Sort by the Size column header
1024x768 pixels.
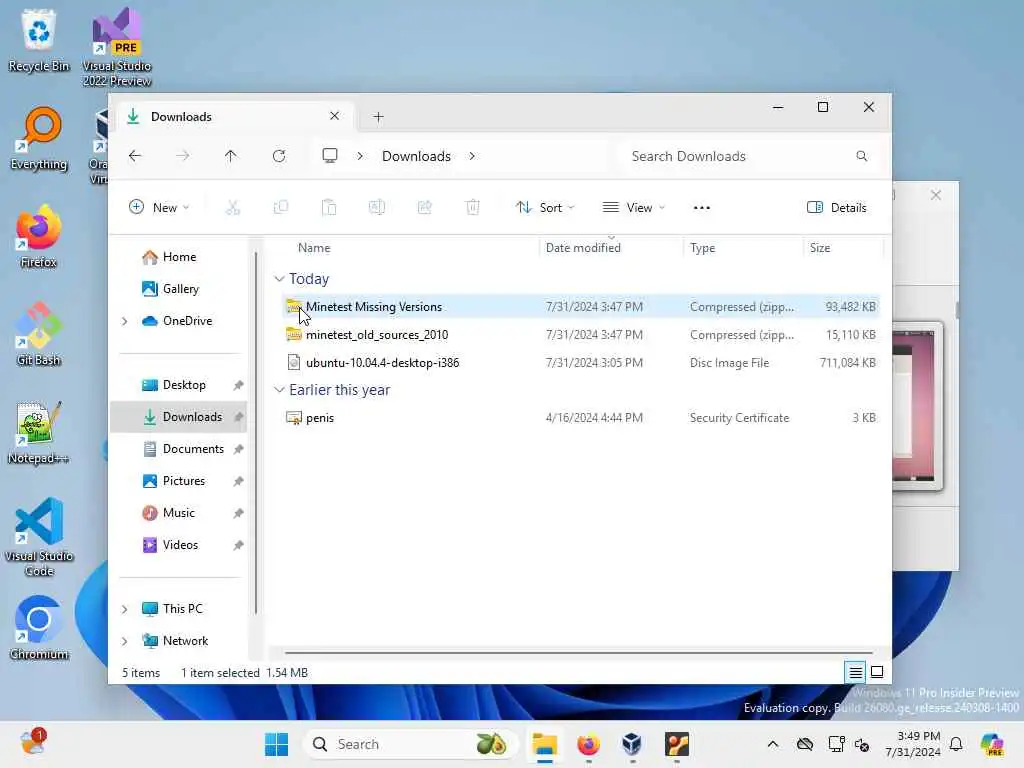820,248
